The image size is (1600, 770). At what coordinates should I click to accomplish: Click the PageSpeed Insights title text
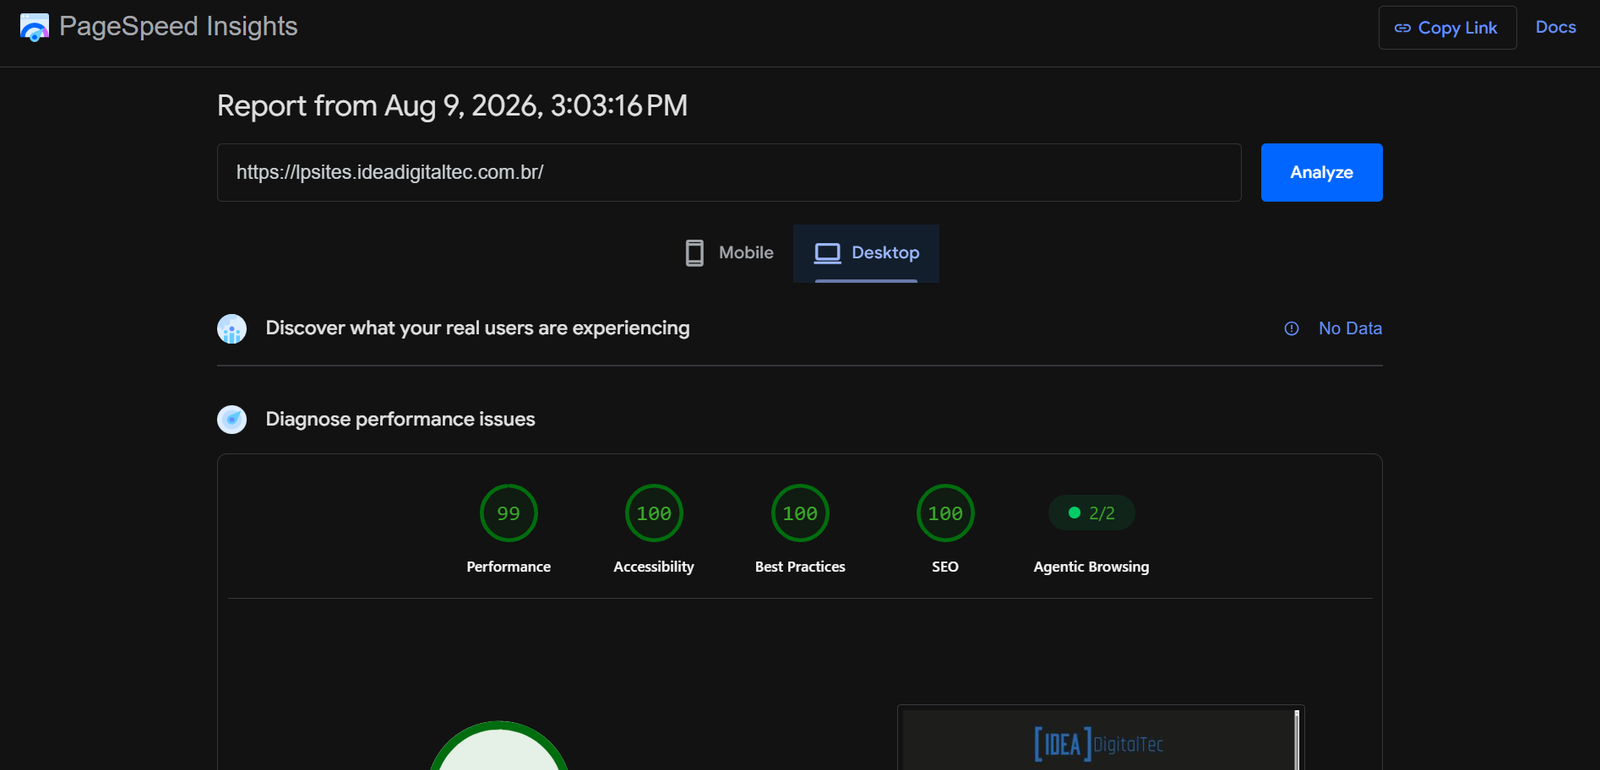[x=178, y=27]
